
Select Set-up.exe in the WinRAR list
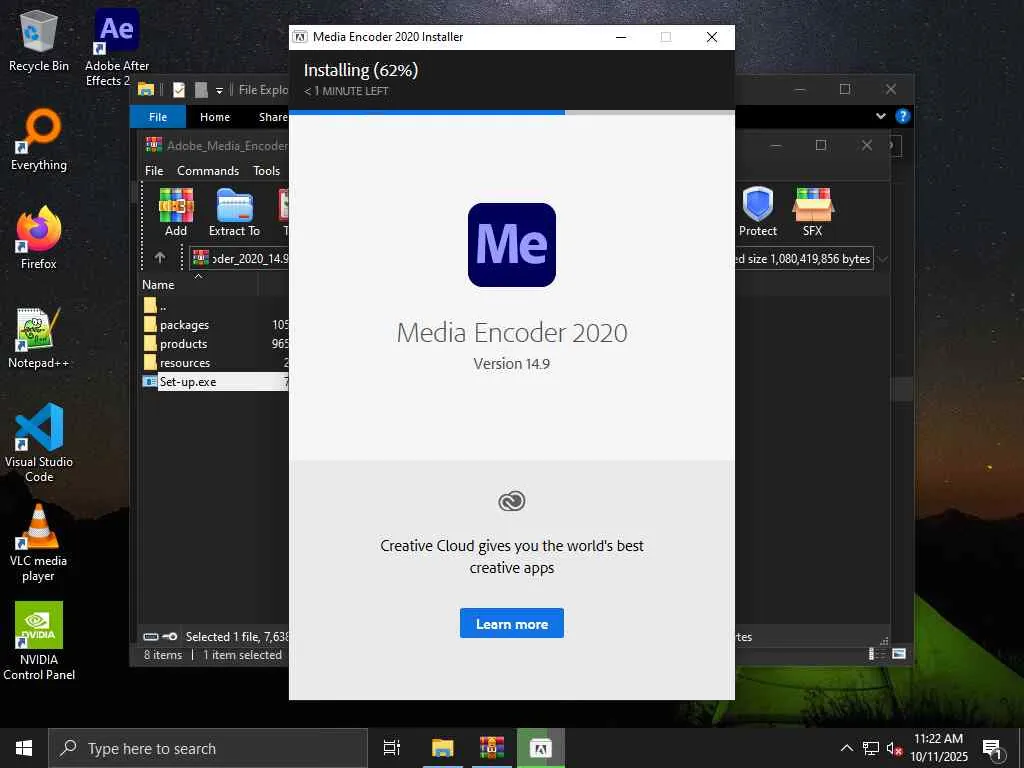pos(214,381)
